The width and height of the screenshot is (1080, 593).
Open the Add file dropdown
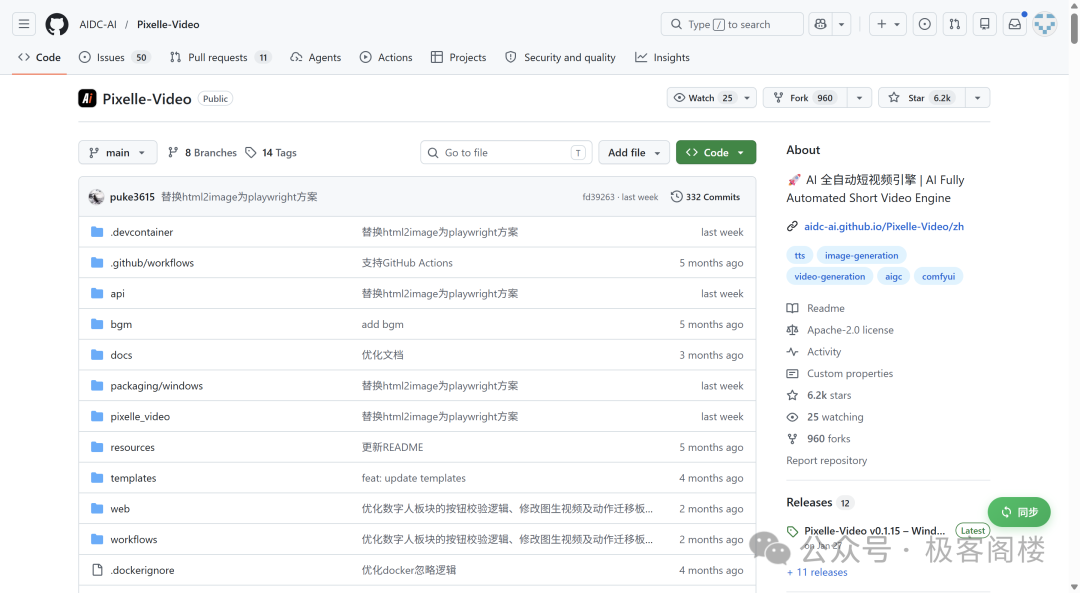pos(634,152)
